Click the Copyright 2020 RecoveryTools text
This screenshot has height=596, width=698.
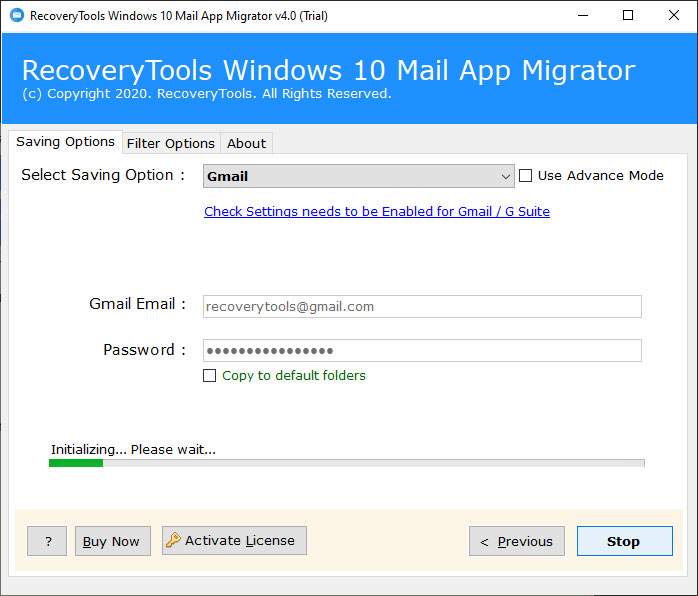click(207, 93)
